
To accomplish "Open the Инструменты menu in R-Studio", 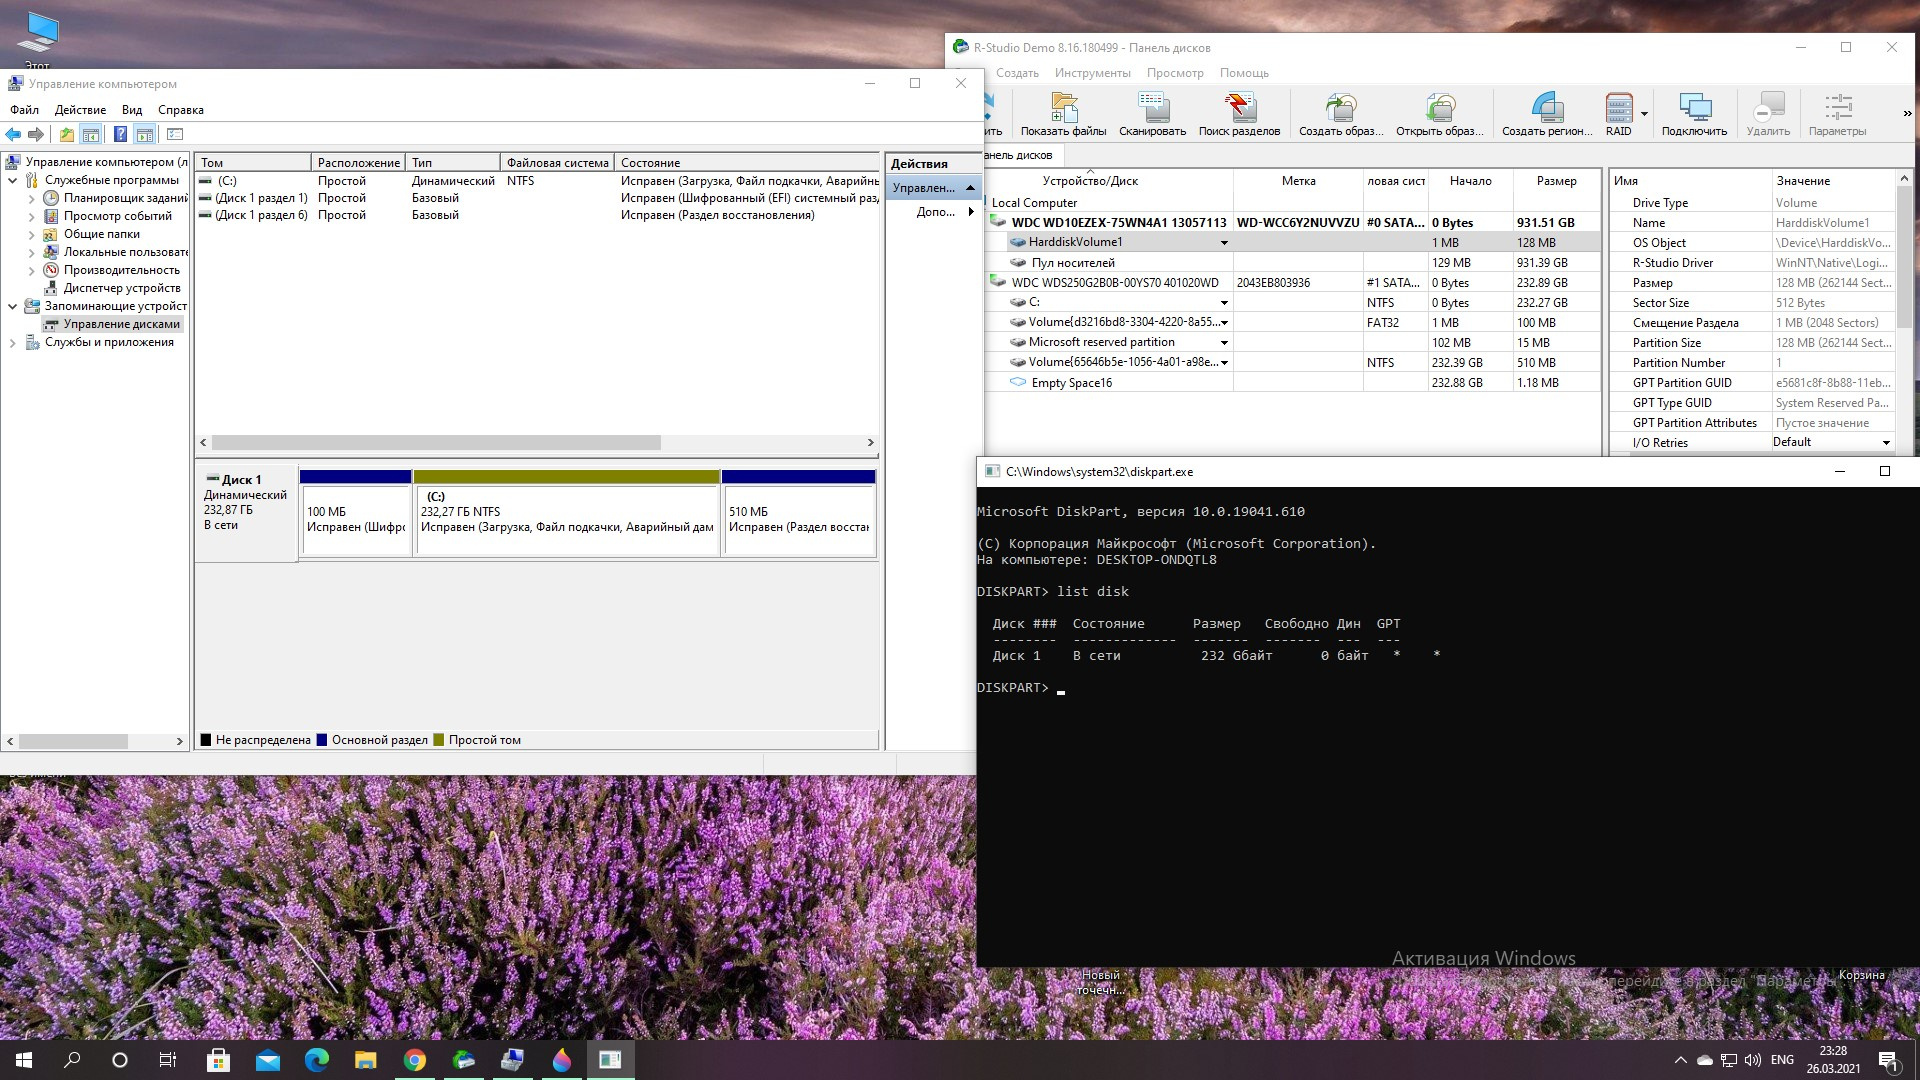I will click(1092, 73).
